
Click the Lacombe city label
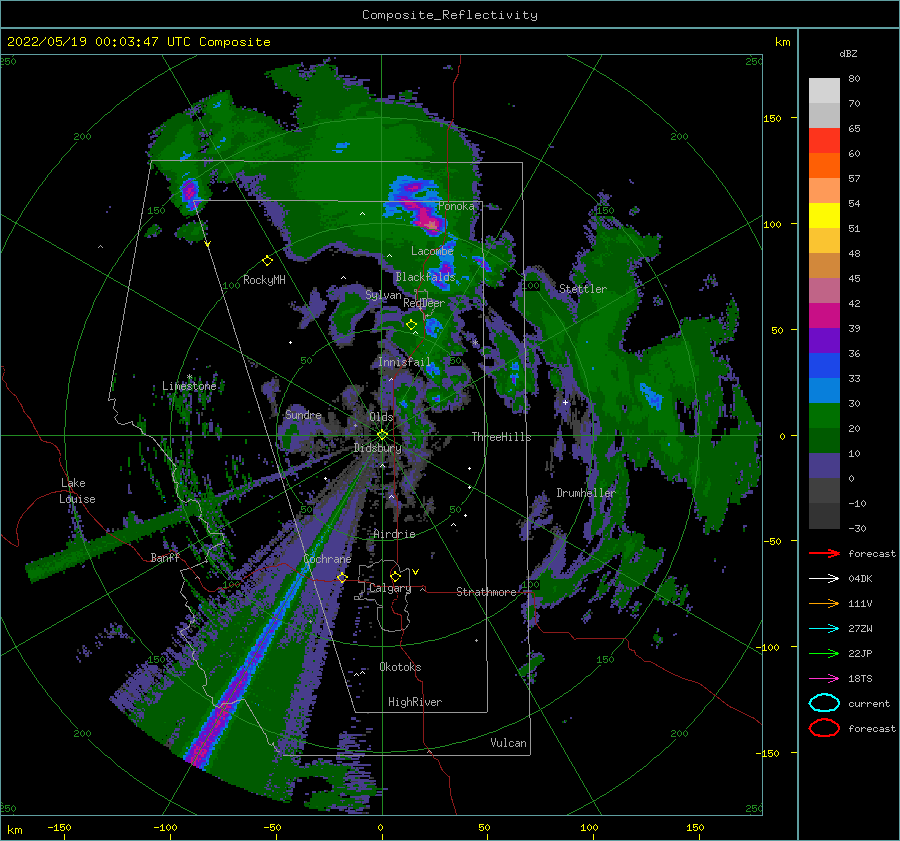[432, 251]
